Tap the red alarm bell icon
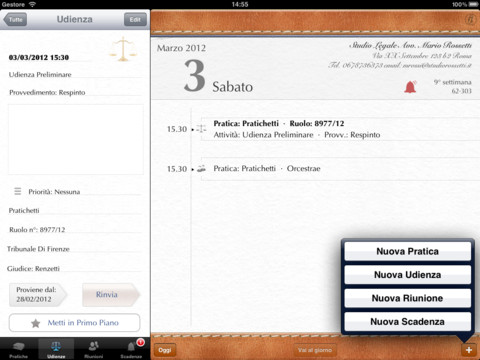Image resolution: width=480 pixels, height=360 pixels. click(x=410, y=87)
